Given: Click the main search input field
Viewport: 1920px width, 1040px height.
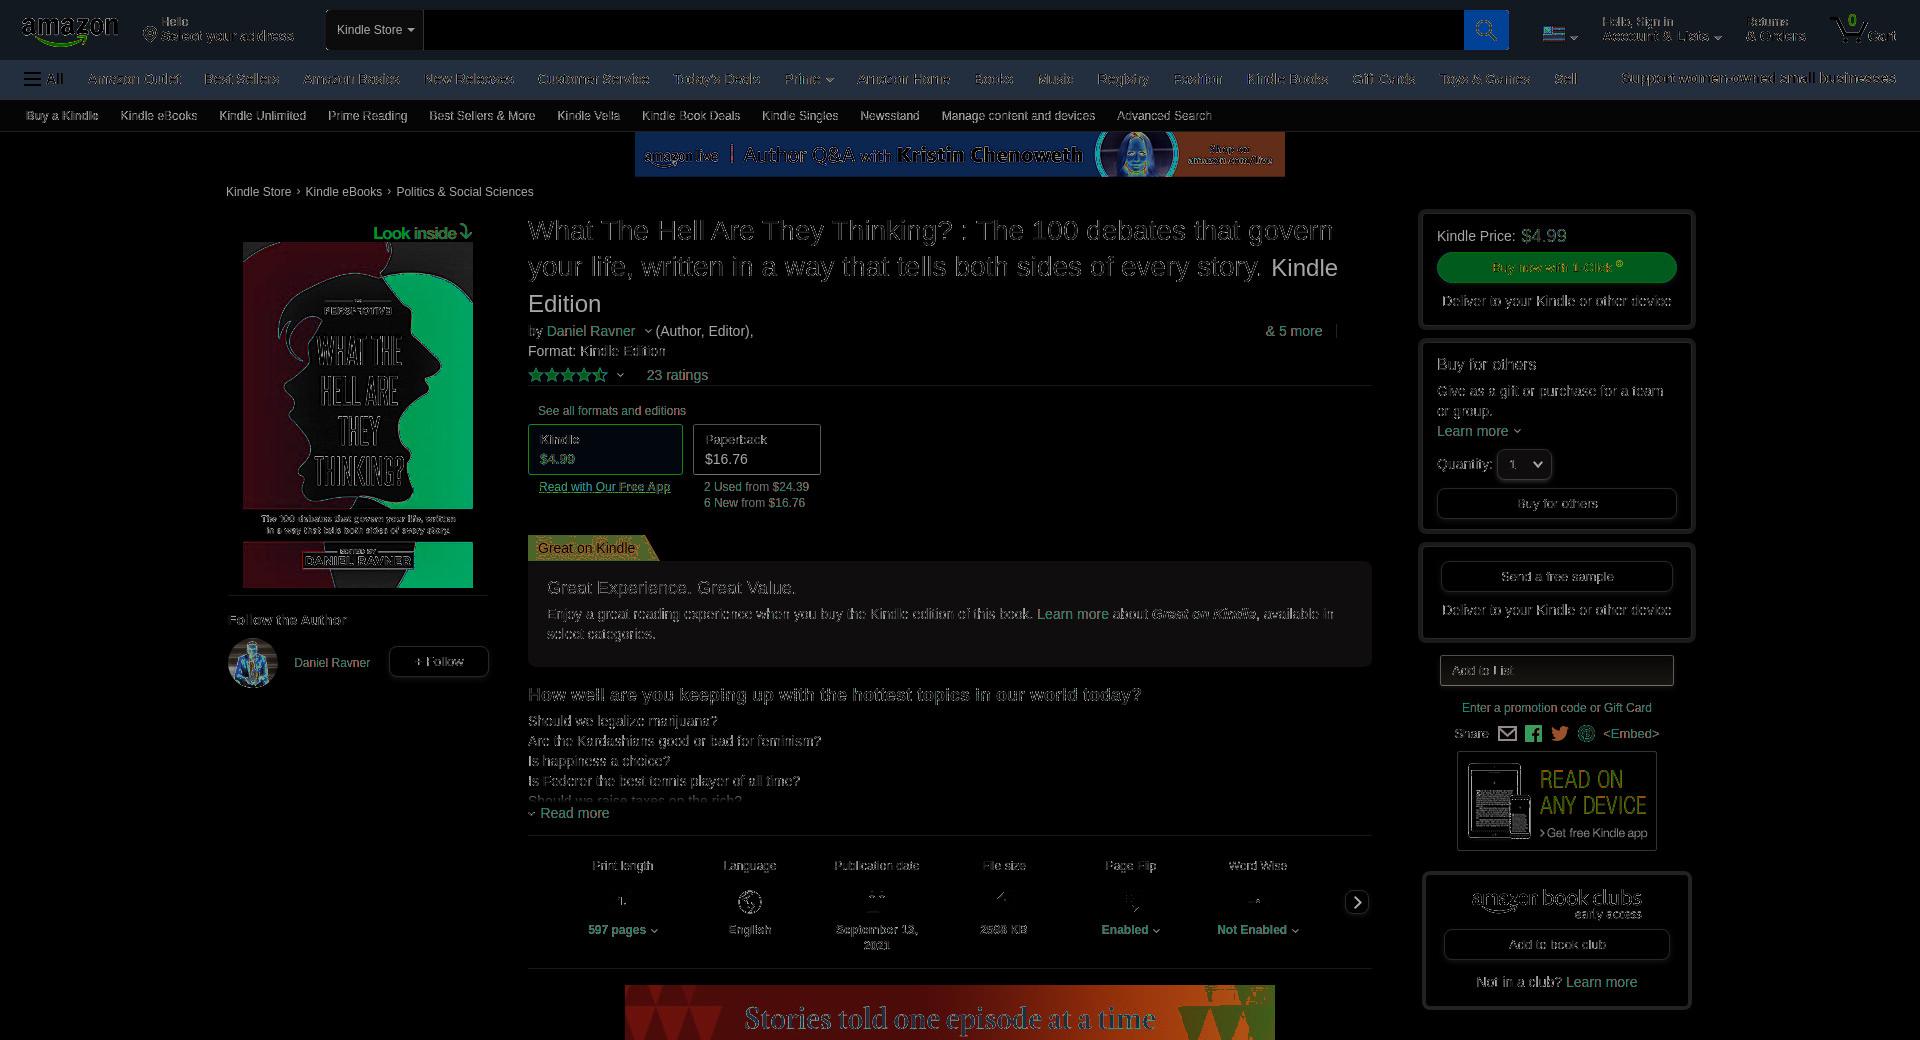Looking at the screenshot, I should (x=943, y=30).
